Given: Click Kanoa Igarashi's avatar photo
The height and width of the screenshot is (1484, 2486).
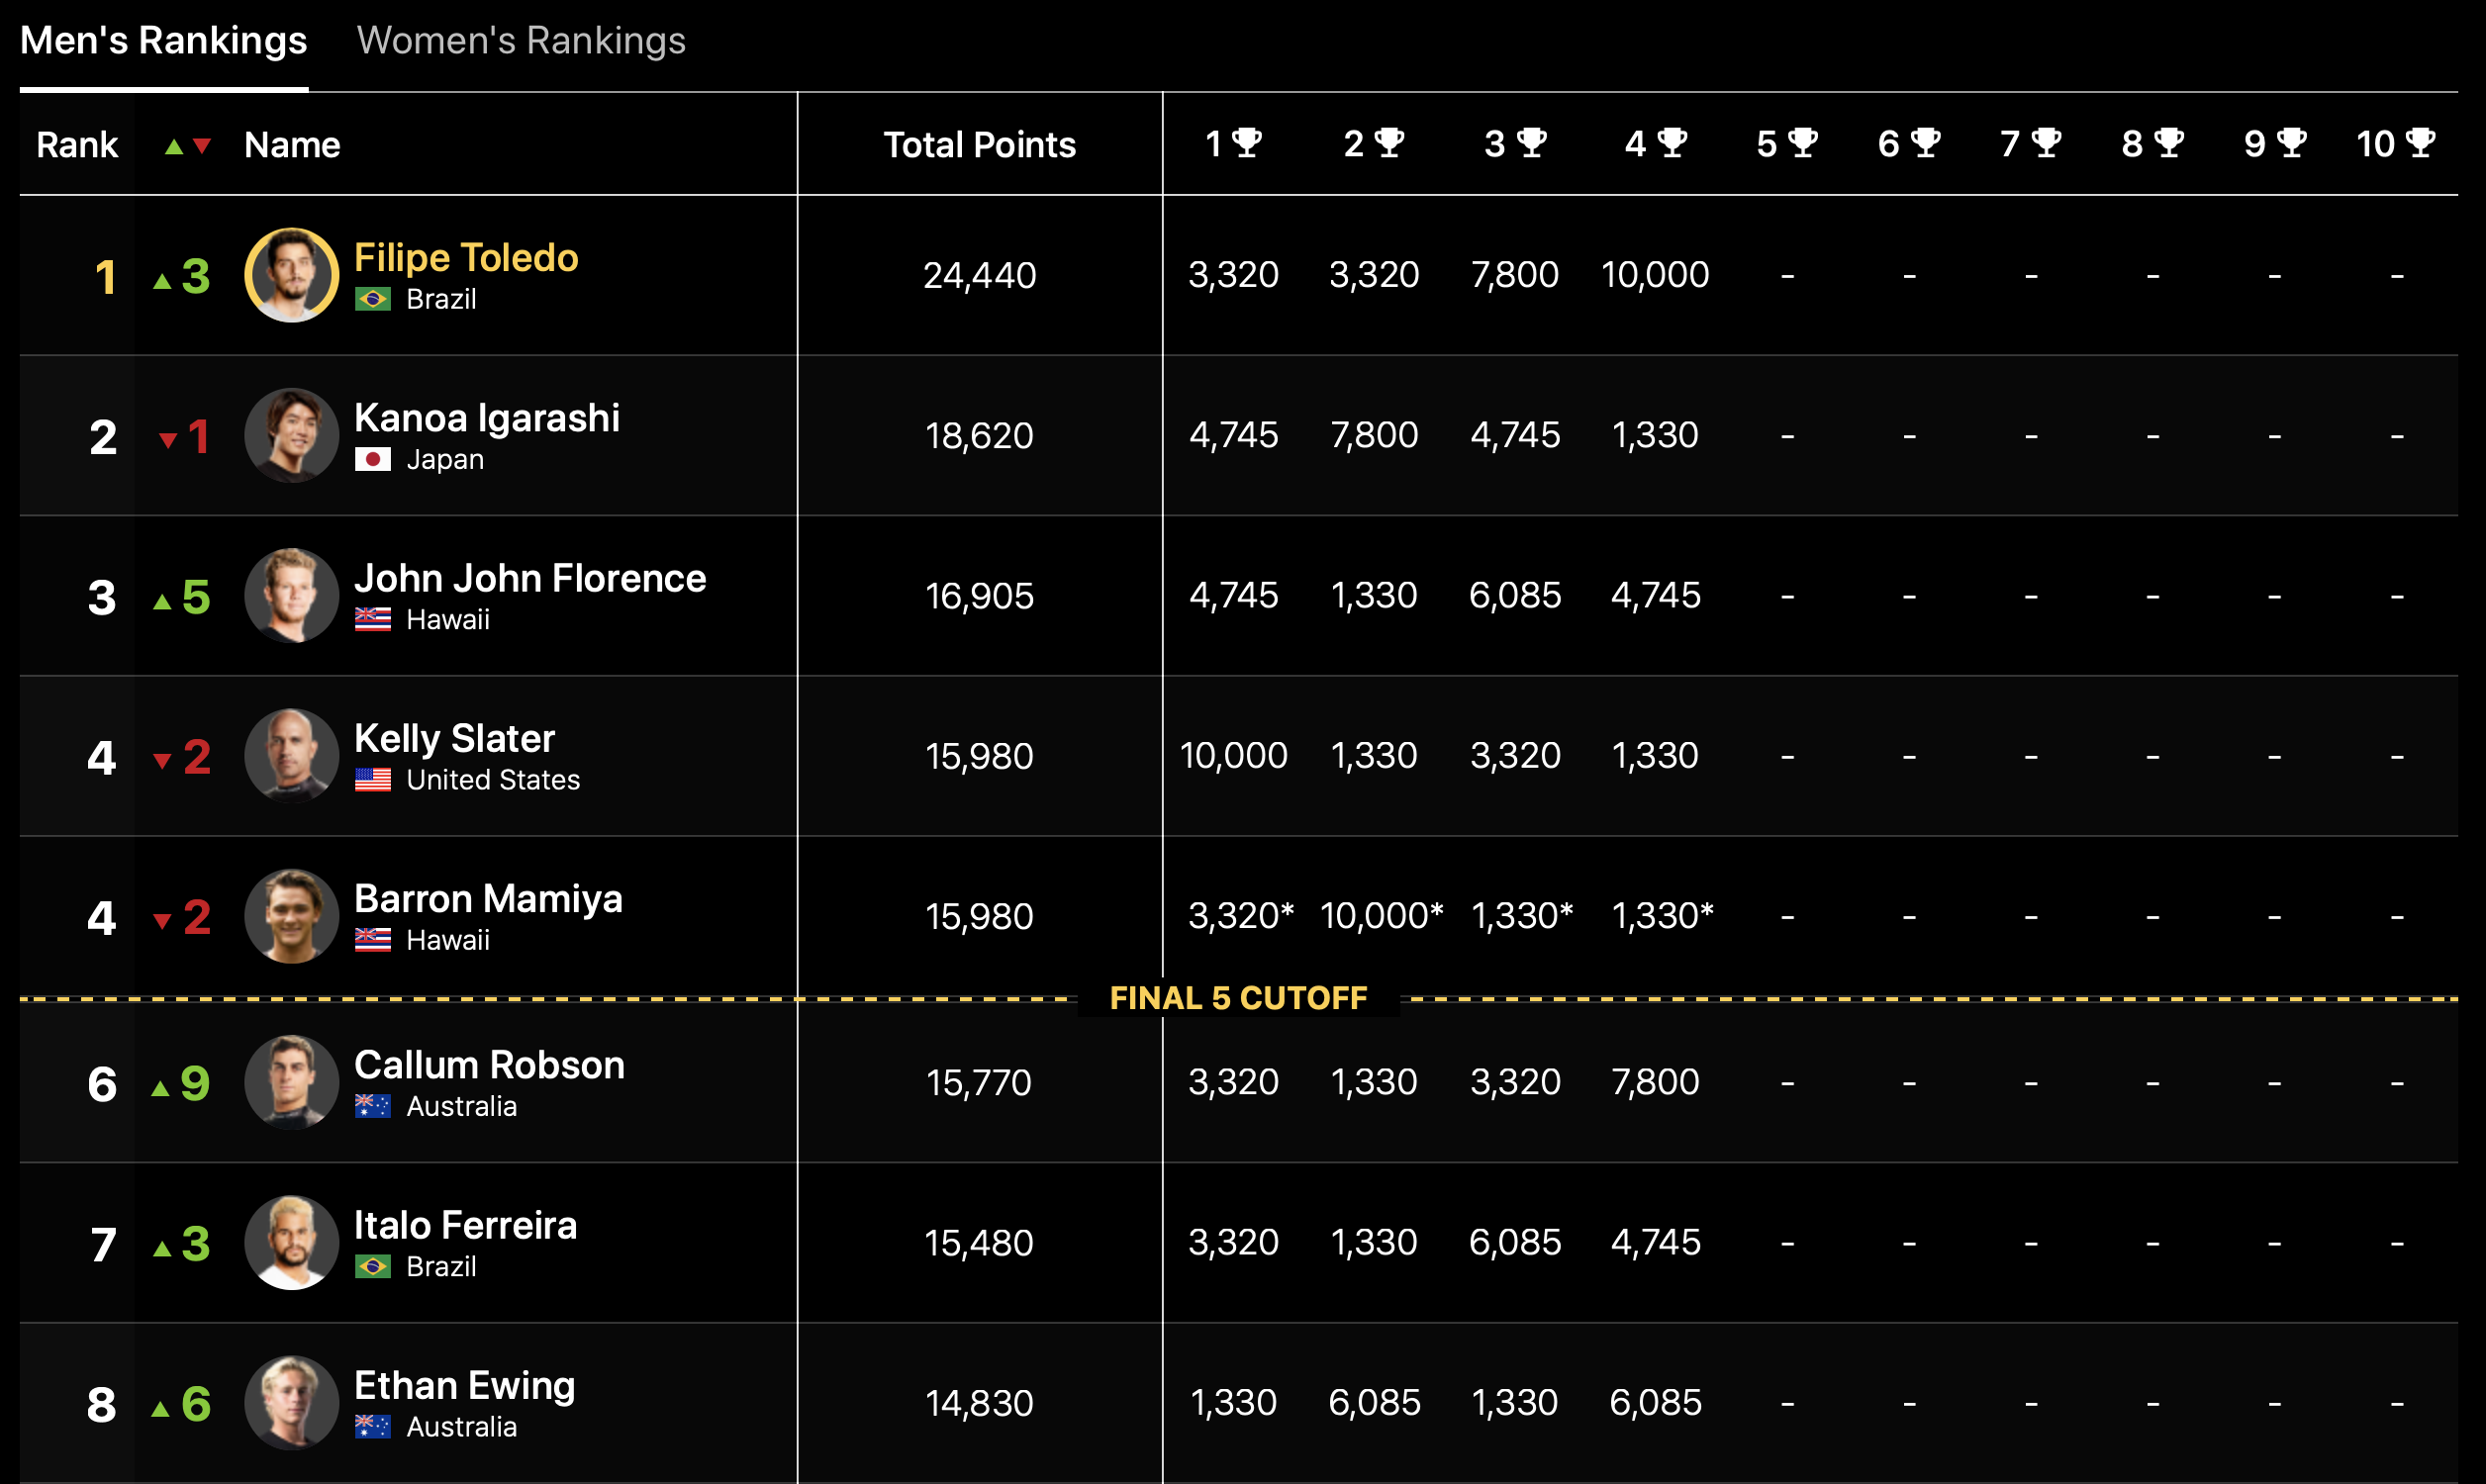Looking at the screenshot, I should pos(292,436).
